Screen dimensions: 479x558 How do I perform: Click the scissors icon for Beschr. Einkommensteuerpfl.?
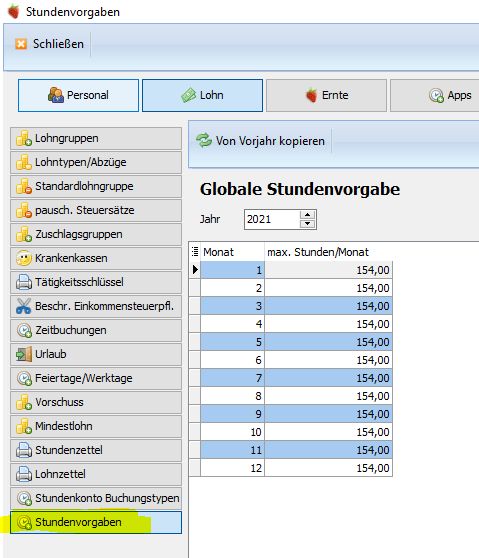[24, 306]
